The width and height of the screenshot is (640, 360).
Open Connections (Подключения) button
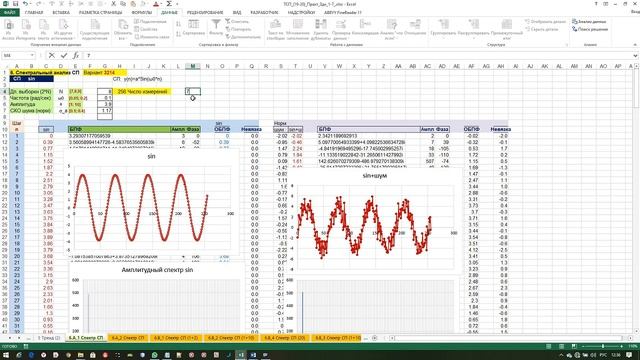151,21
